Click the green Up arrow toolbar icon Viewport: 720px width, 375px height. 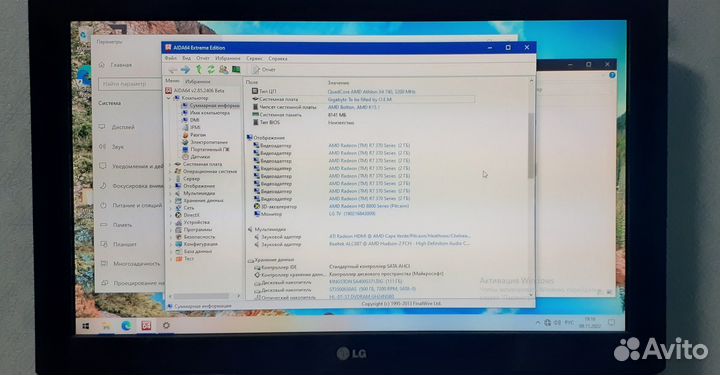tap(199, 70)
